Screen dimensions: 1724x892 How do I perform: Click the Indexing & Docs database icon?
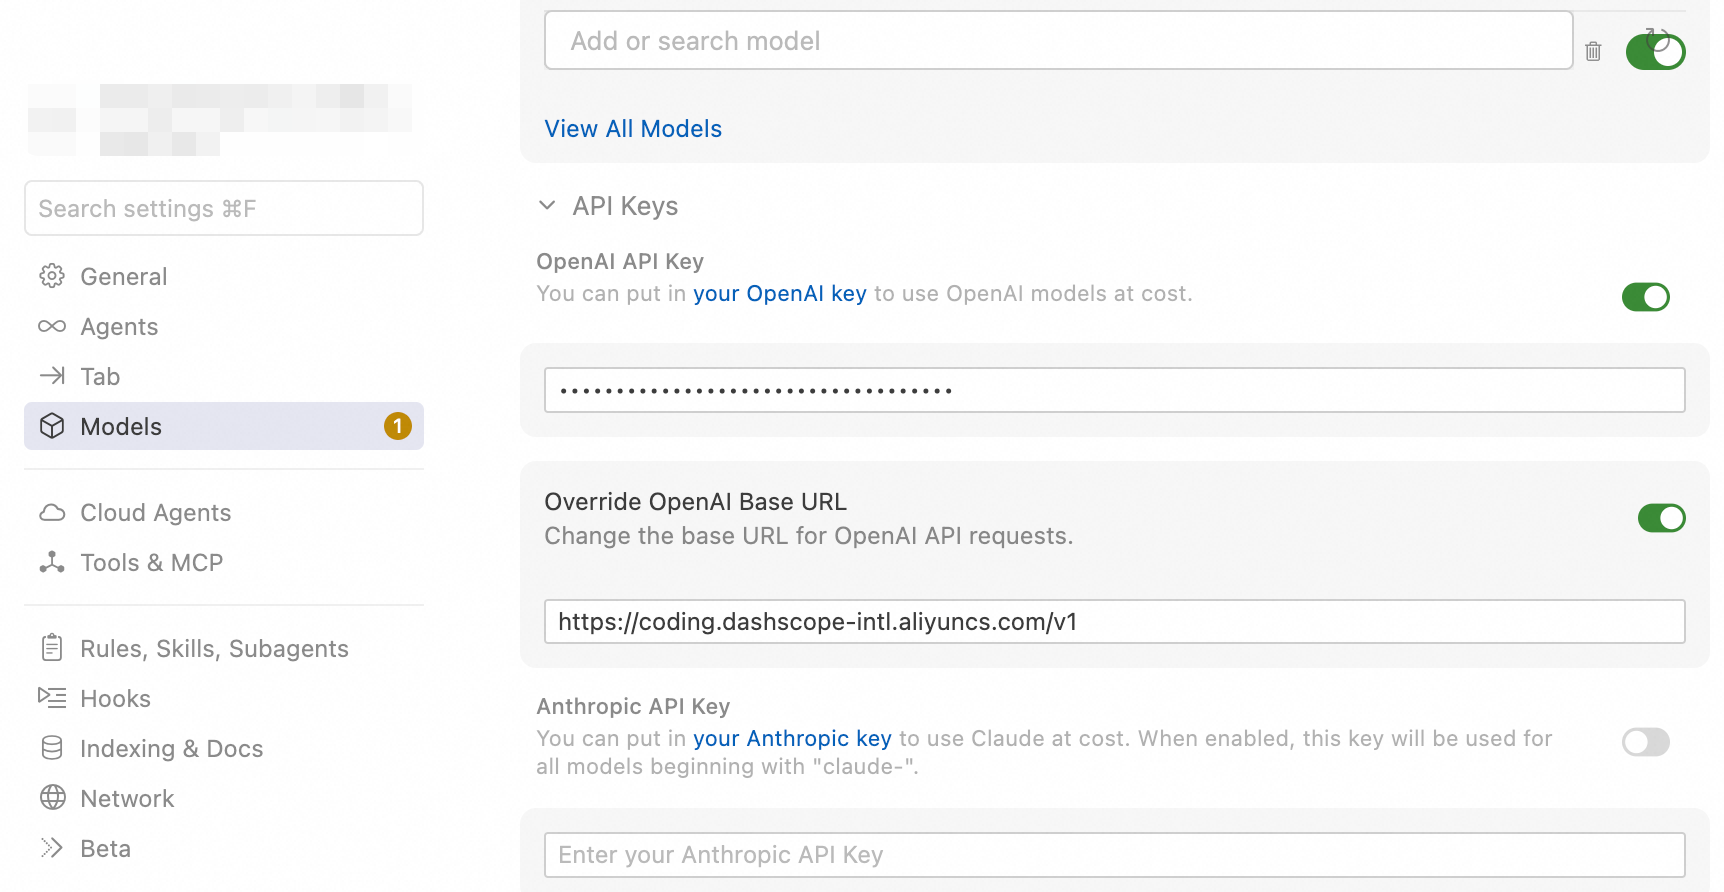[x=52, y=748]
